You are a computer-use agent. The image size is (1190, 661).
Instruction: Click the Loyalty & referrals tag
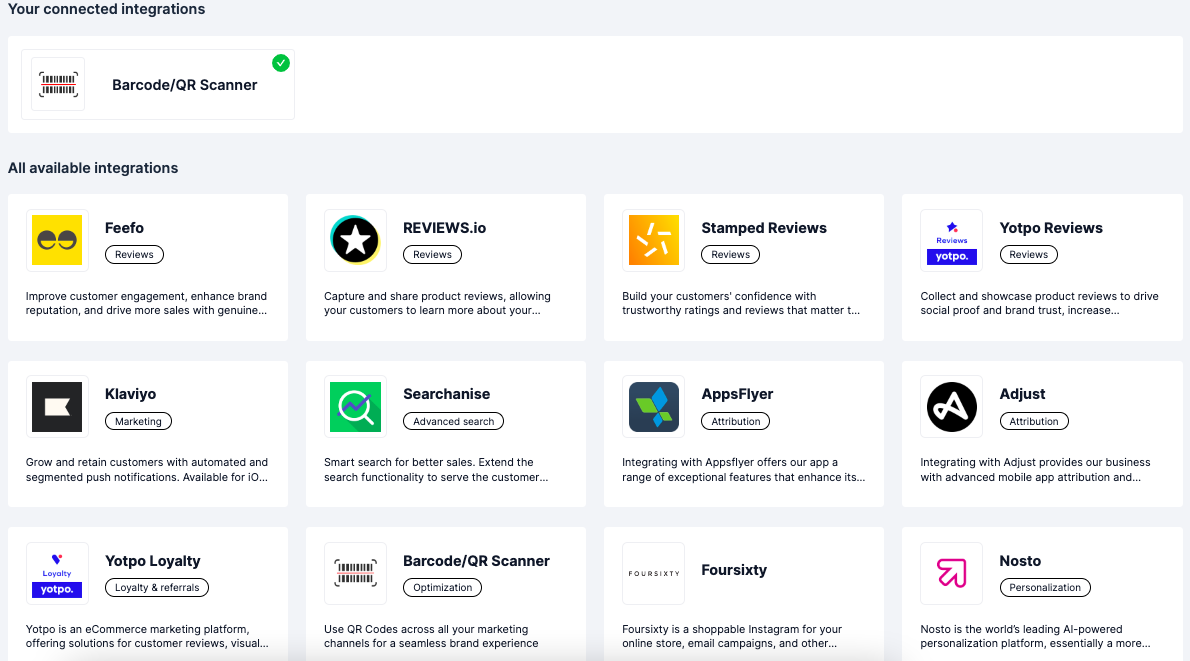coord(157,588)
